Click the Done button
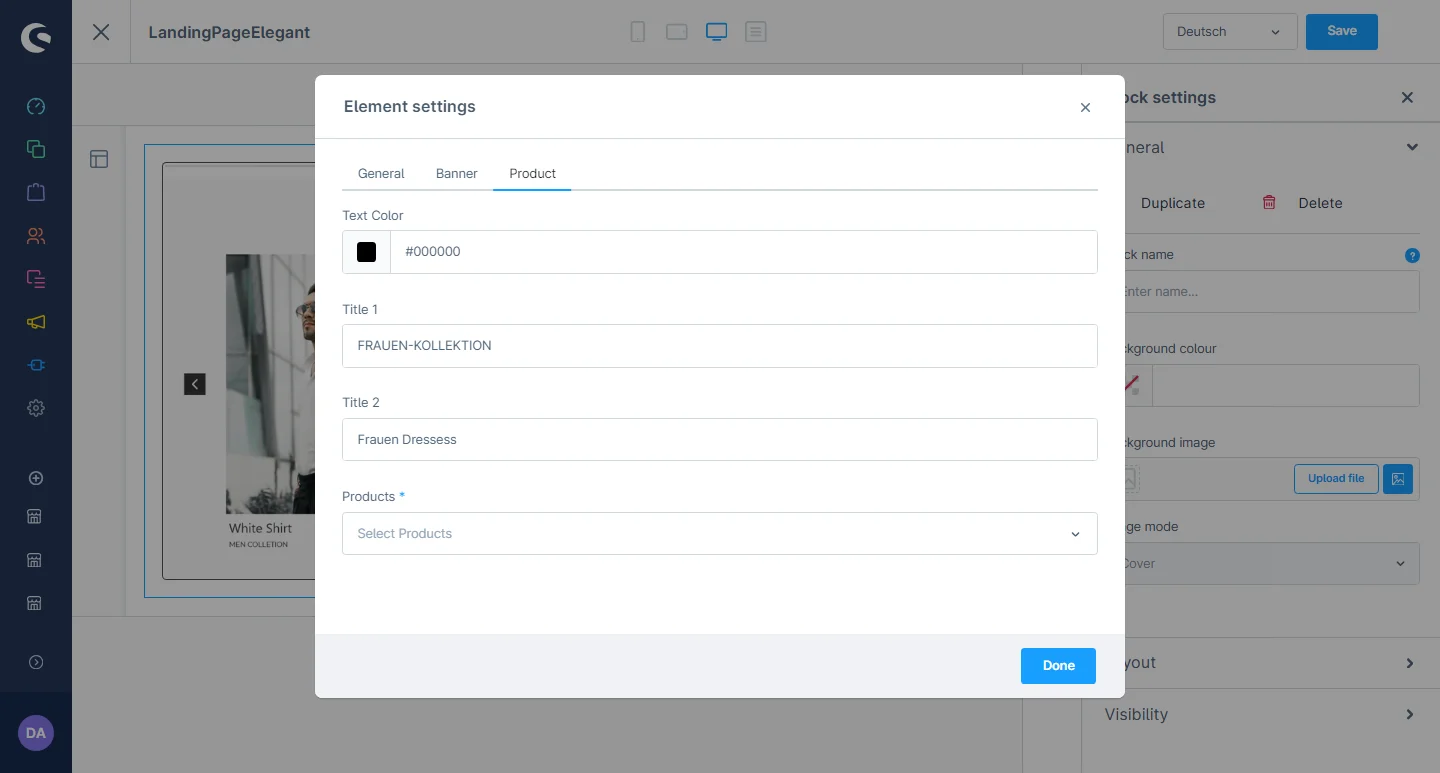This screenshot has width=1440, height=773. click(1058, 666)
